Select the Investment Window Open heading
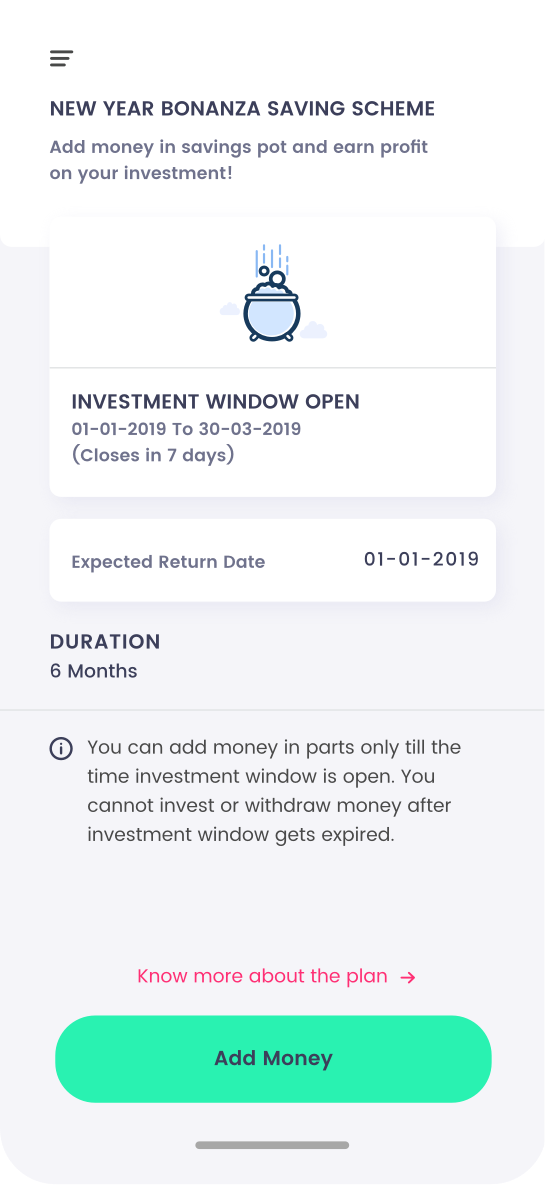The width and height of the screenshot is (546, 1186). click(x=216, y=402)
